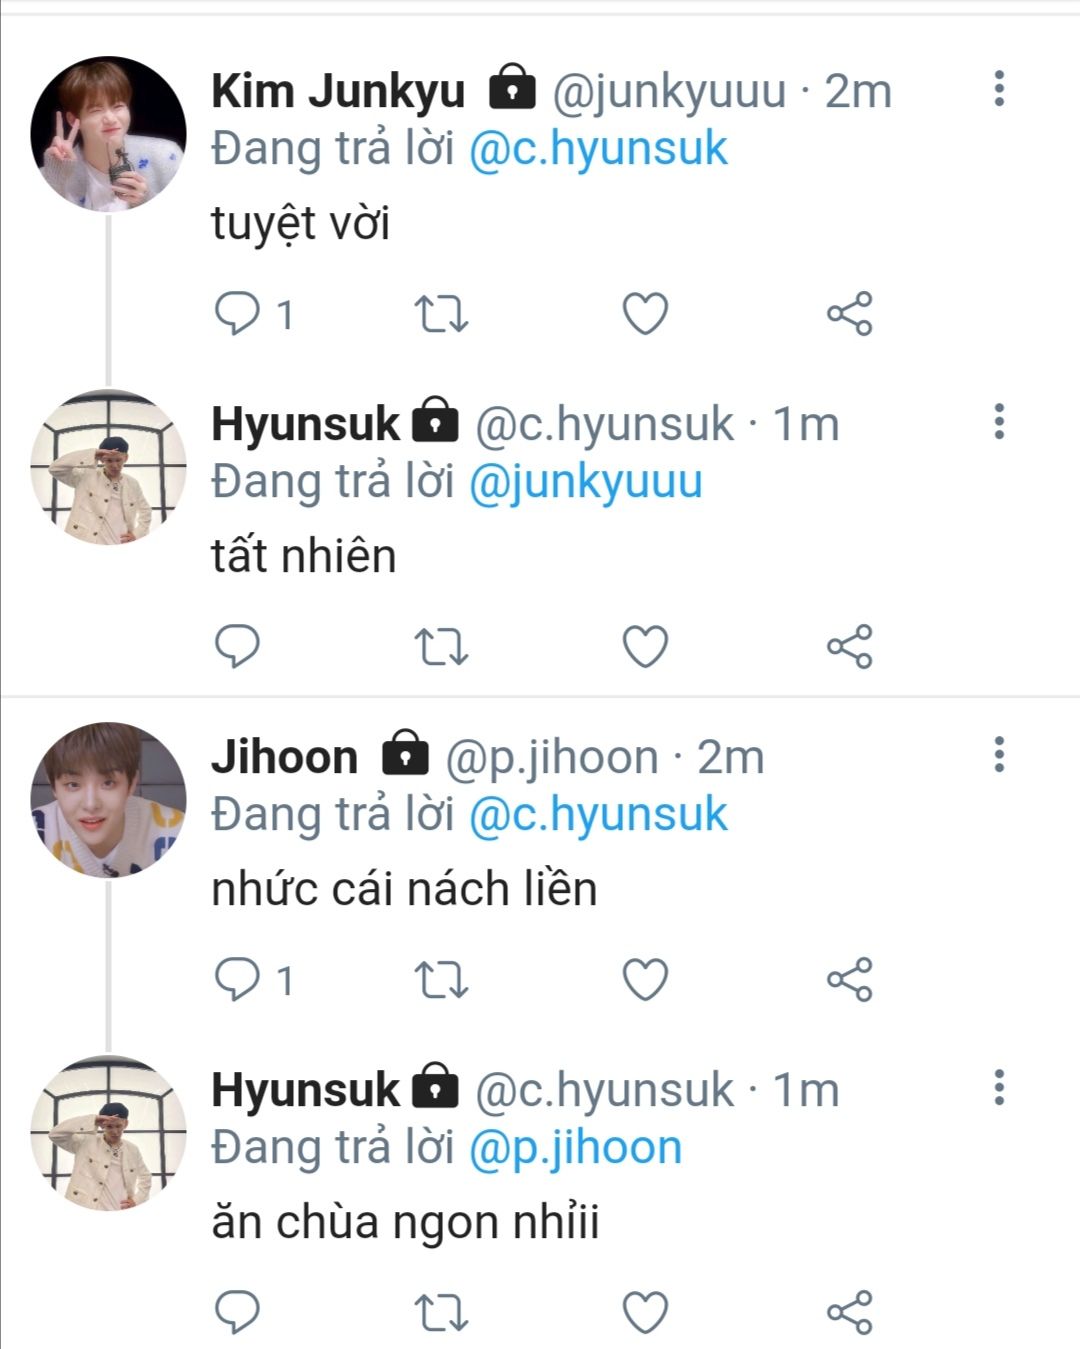Share Hyunsuk's "tất nhiên" tweet
Screen dimensions: 1080x1349
click(x=850, y=646)
